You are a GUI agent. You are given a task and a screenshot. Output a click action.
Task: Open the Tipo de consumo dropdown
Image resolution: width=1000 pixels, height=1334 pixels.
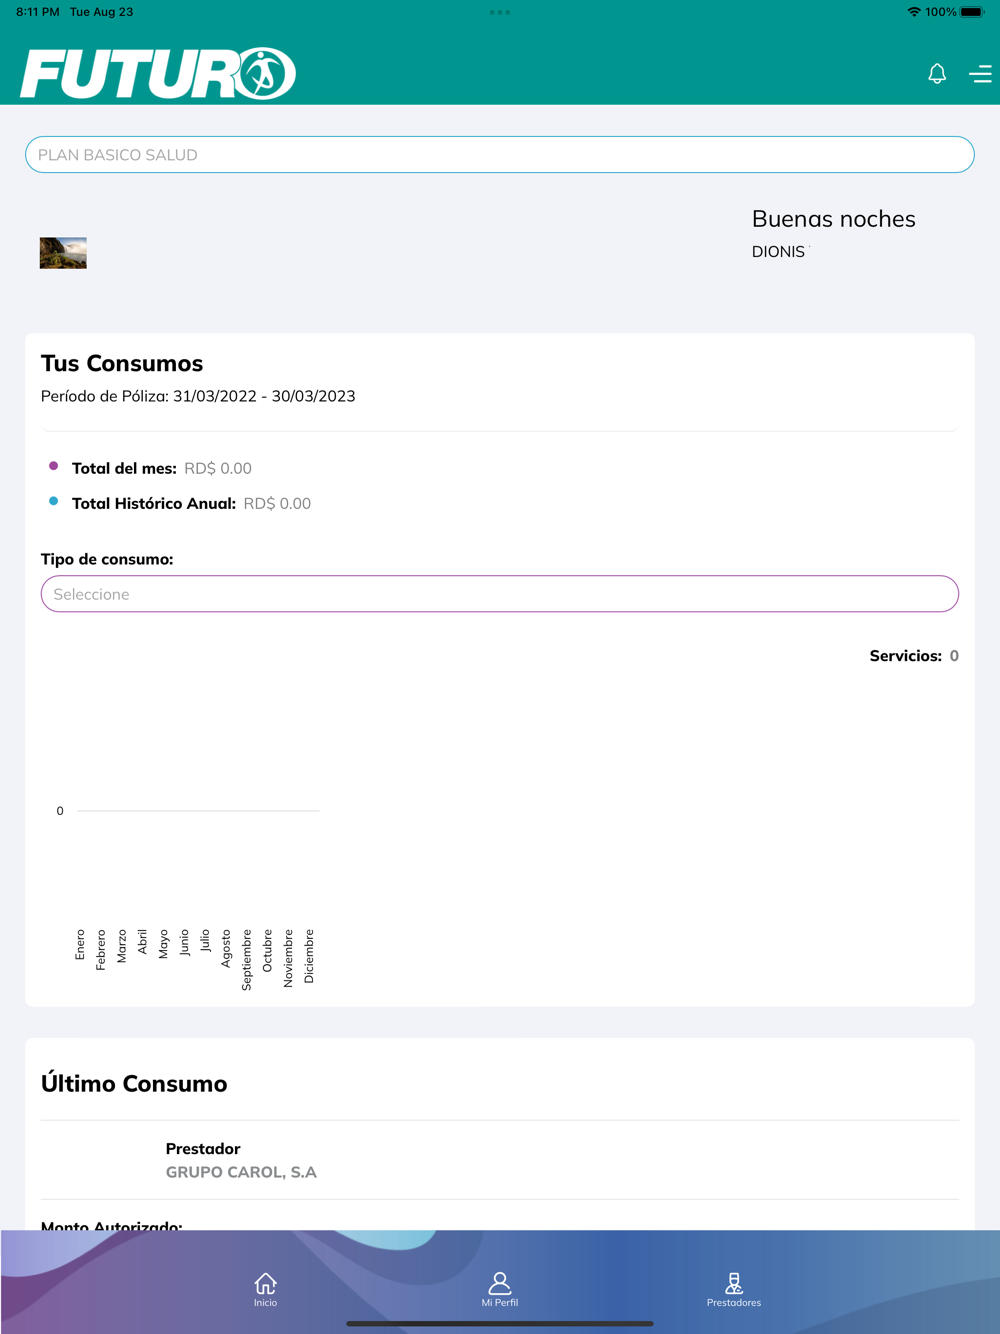click(x=500, y=594)
